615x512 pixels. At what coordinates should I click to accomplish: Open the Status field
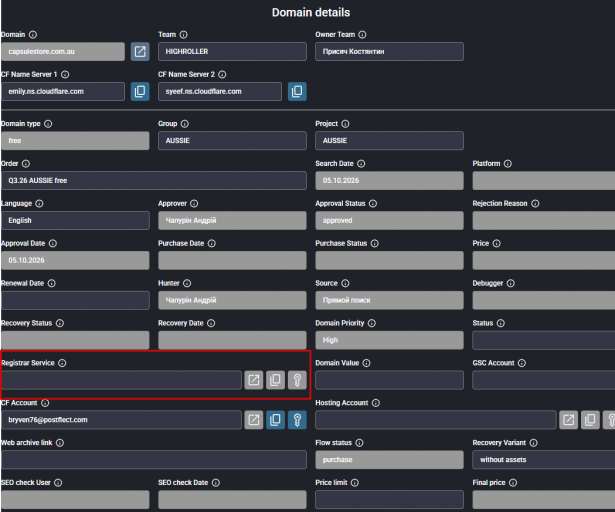(544, 340)
